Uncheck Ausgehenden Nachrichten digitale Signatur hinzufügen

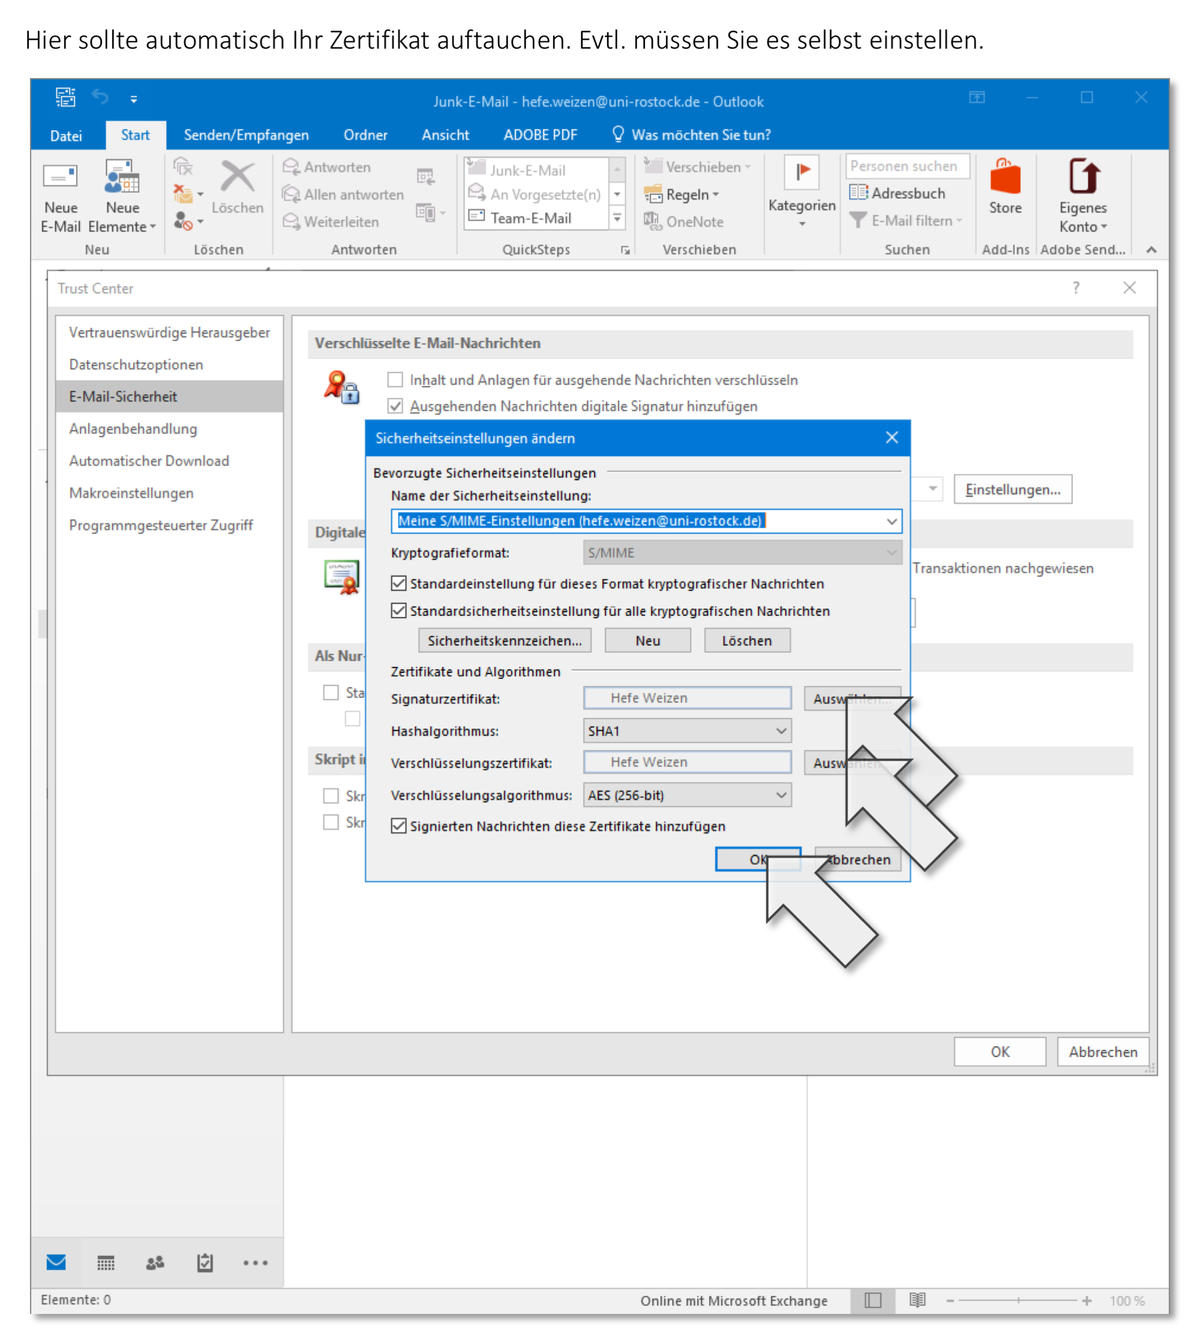point(395,406)
